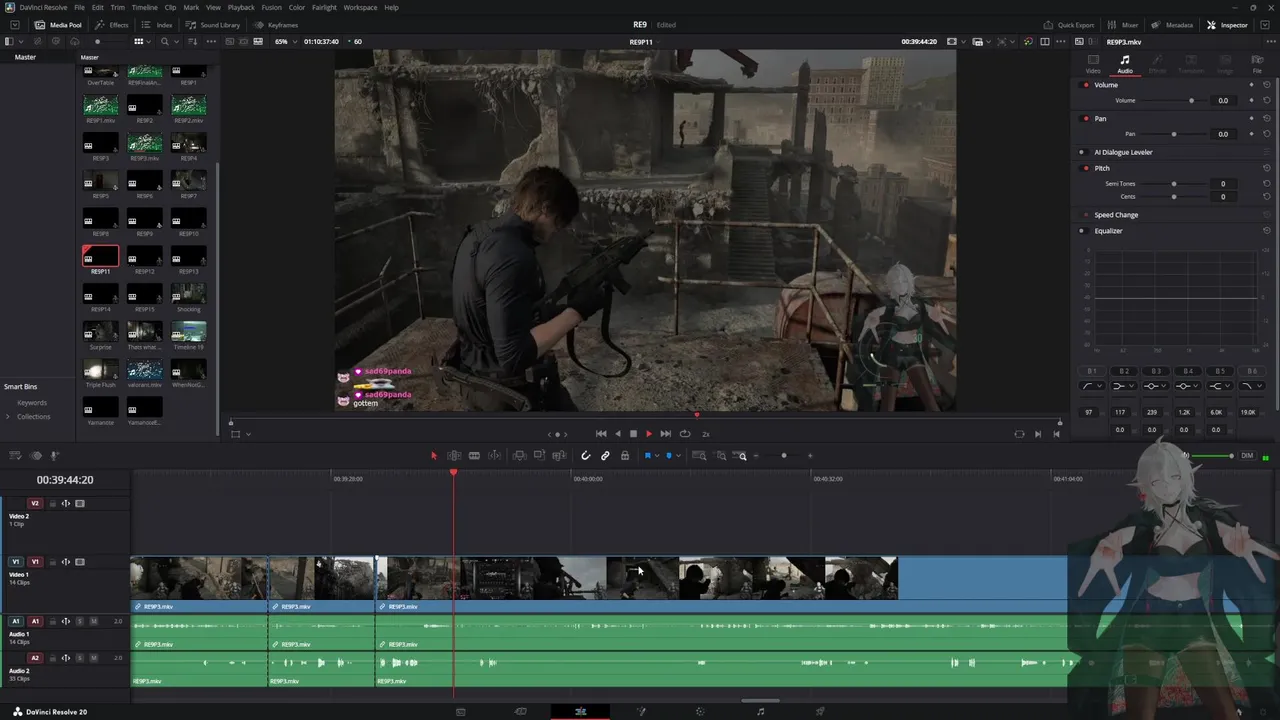Solo the Audio 2 track
The image size is (1280, 720).
coord(80,658)
